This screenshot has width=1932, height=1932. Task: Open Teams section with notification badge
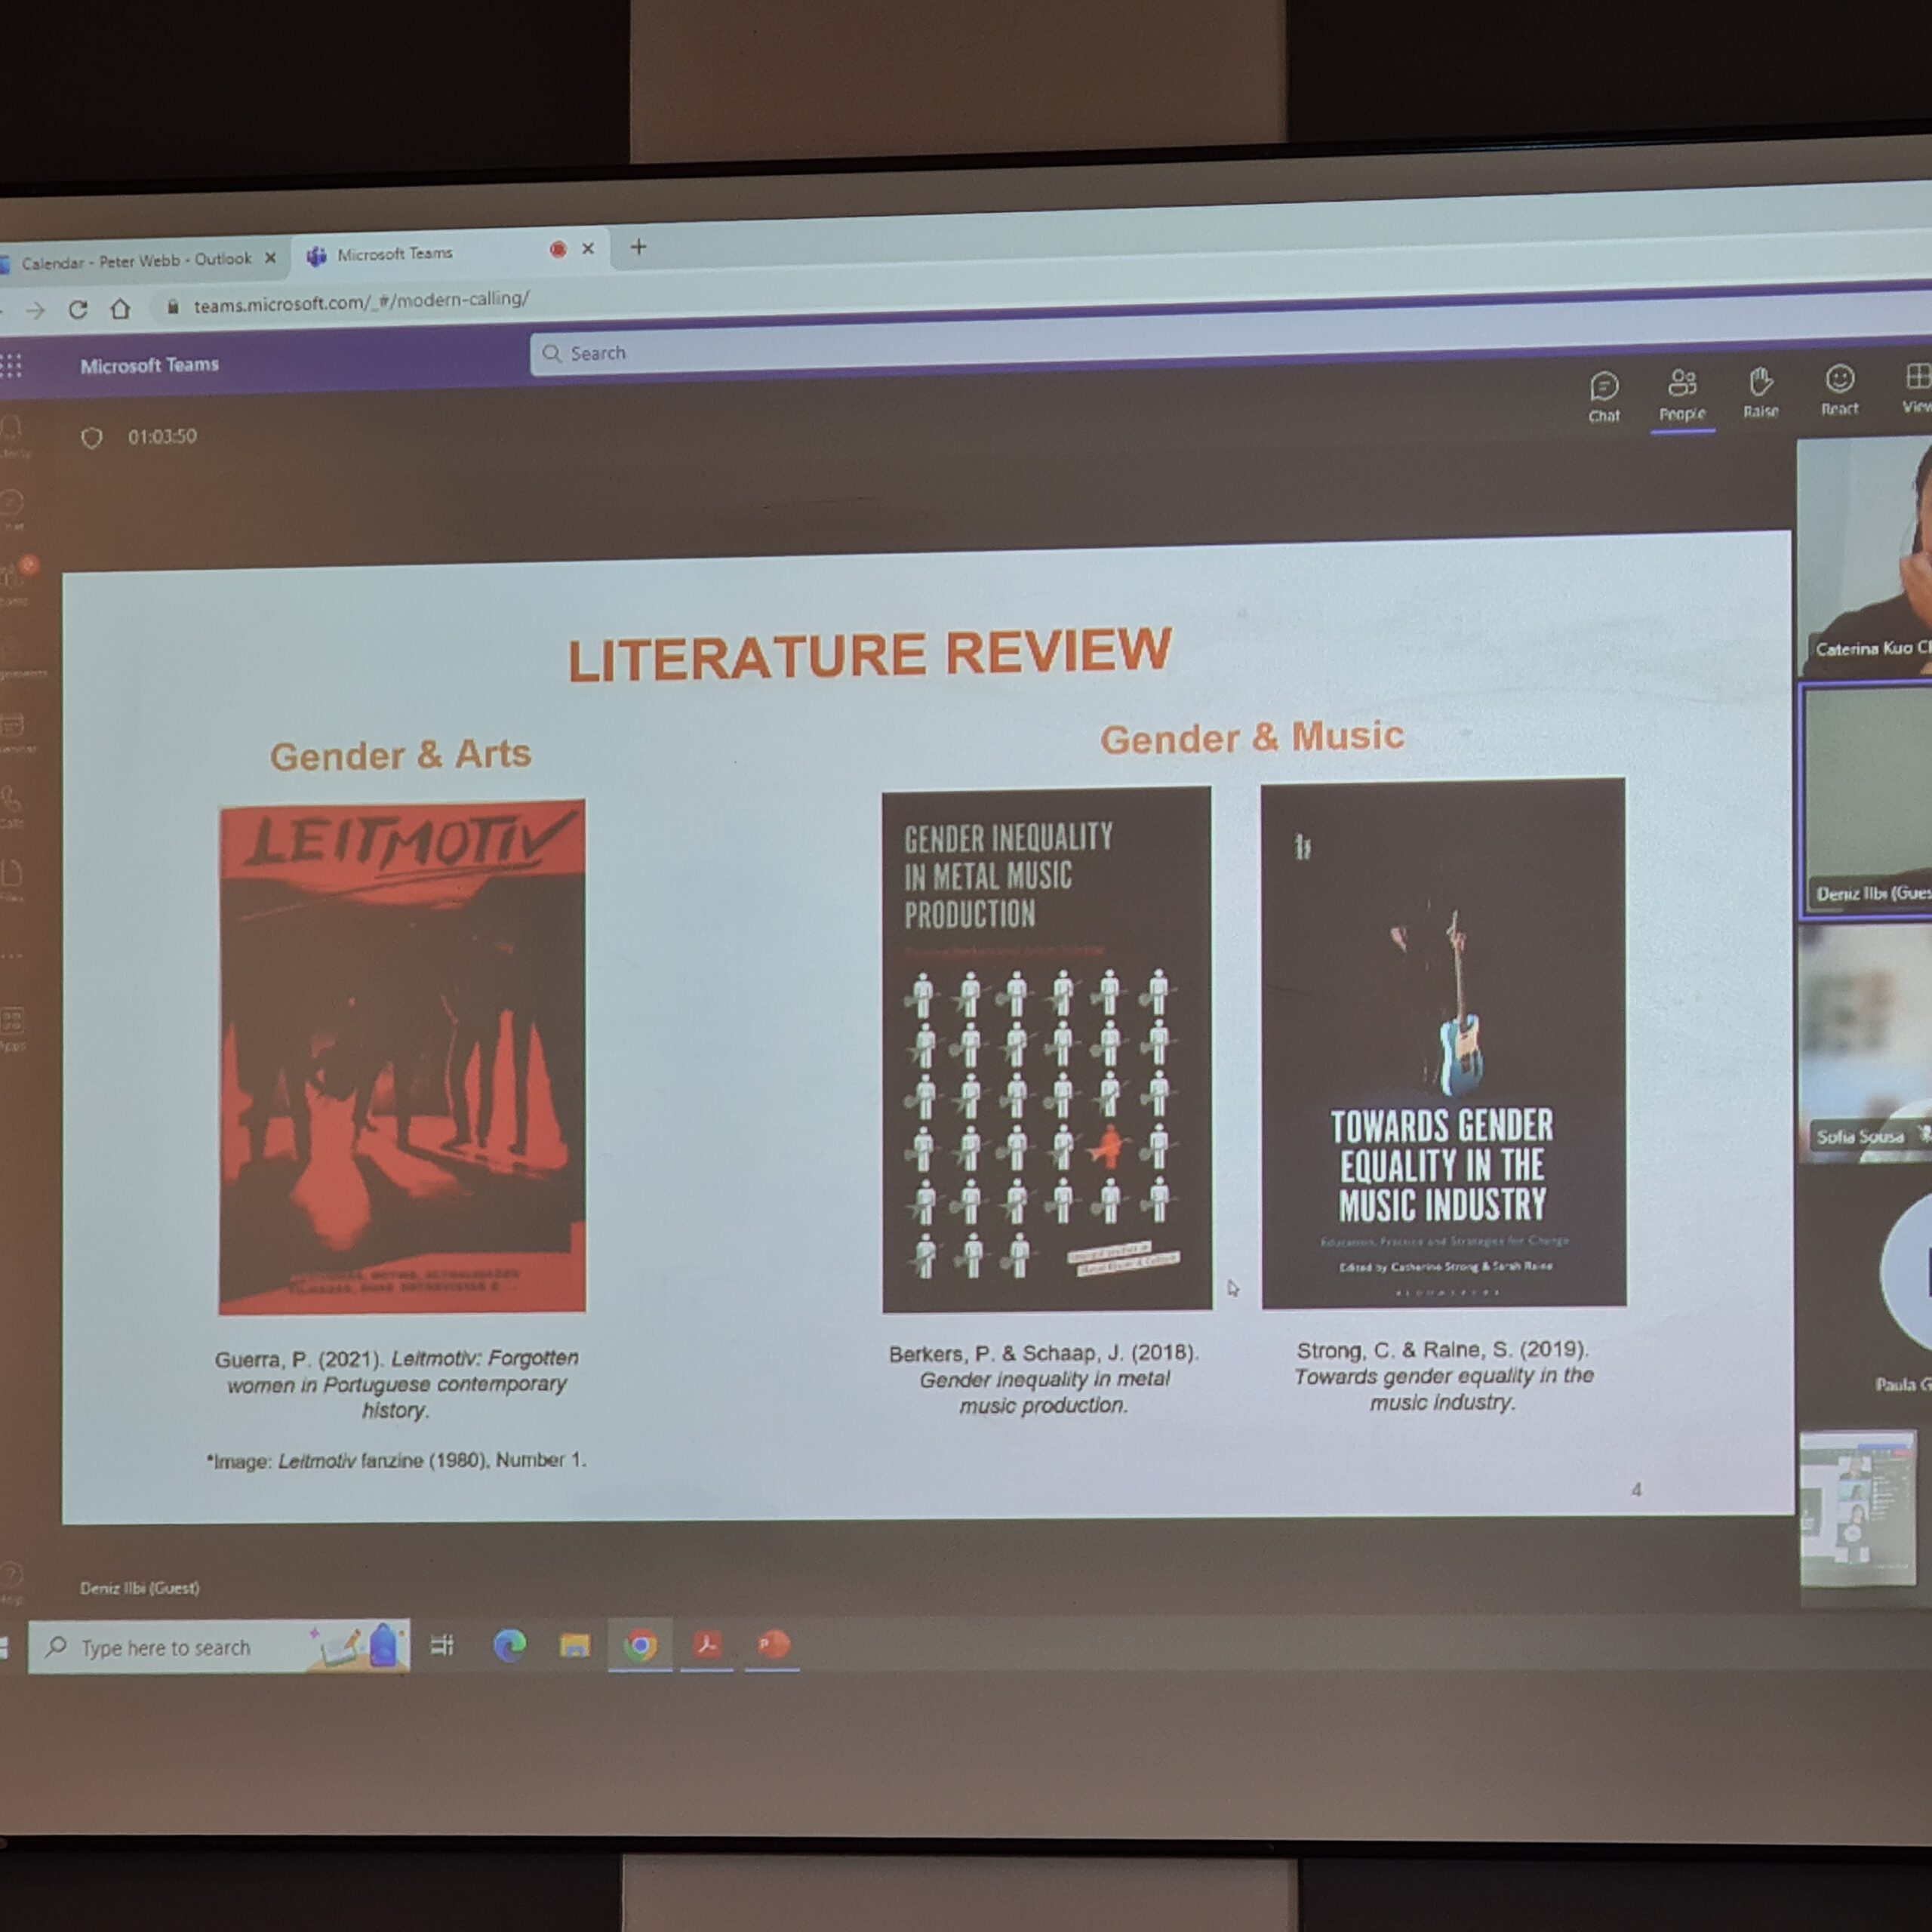tap(15, 581)
